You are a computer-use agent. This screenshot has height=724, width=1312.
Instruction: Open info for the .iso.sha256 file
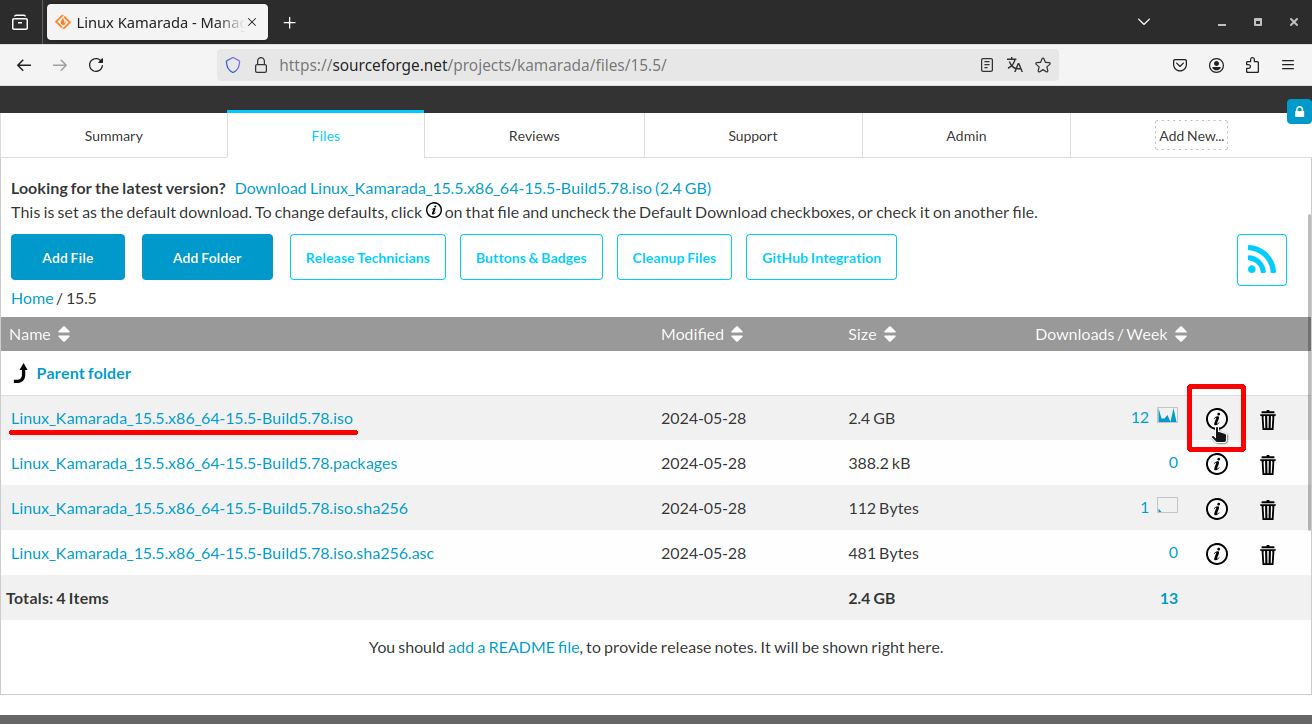pos(1216,509)
